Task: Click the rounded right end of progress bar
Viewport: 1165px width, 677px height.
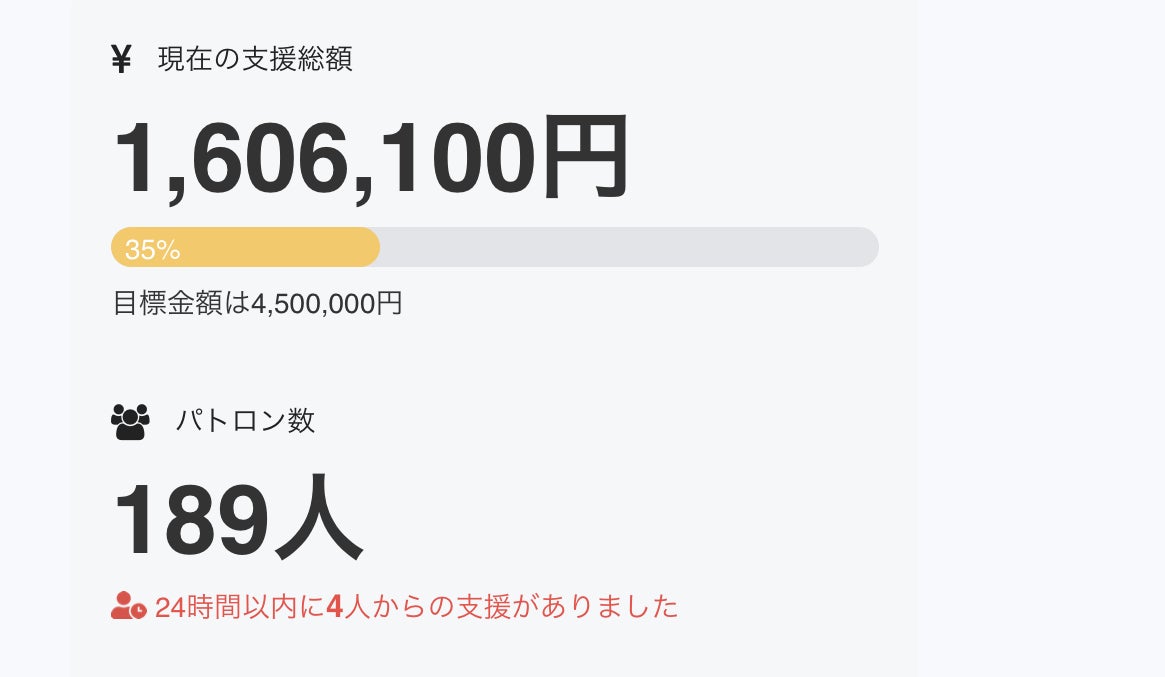Action: tap(867, 247)
